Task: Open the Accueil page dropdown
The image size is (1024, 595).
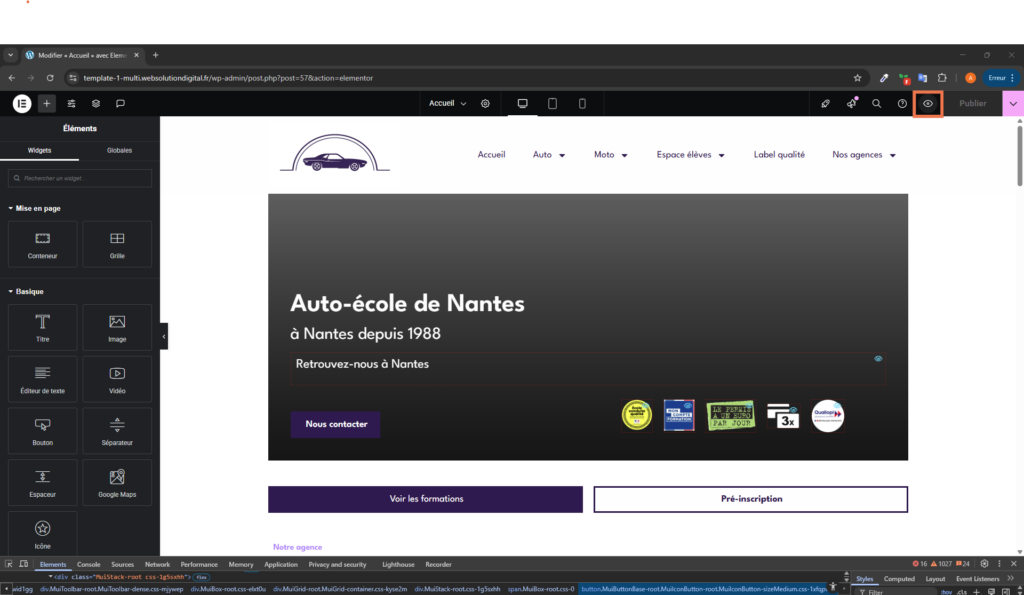Action: (x=447, y=103)
